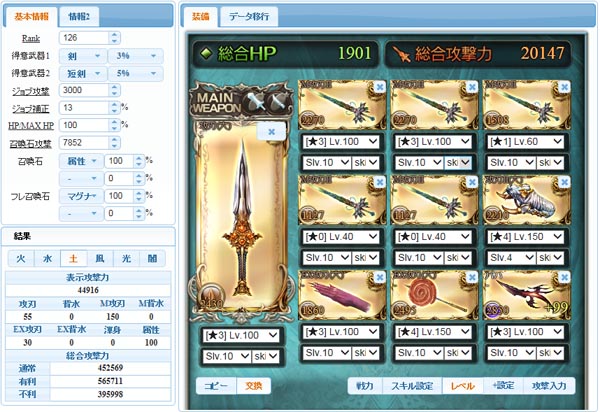This screenshot has width=600, height=412.
Task: Open the データ移行 tab
Action: [x=249, y=16]
